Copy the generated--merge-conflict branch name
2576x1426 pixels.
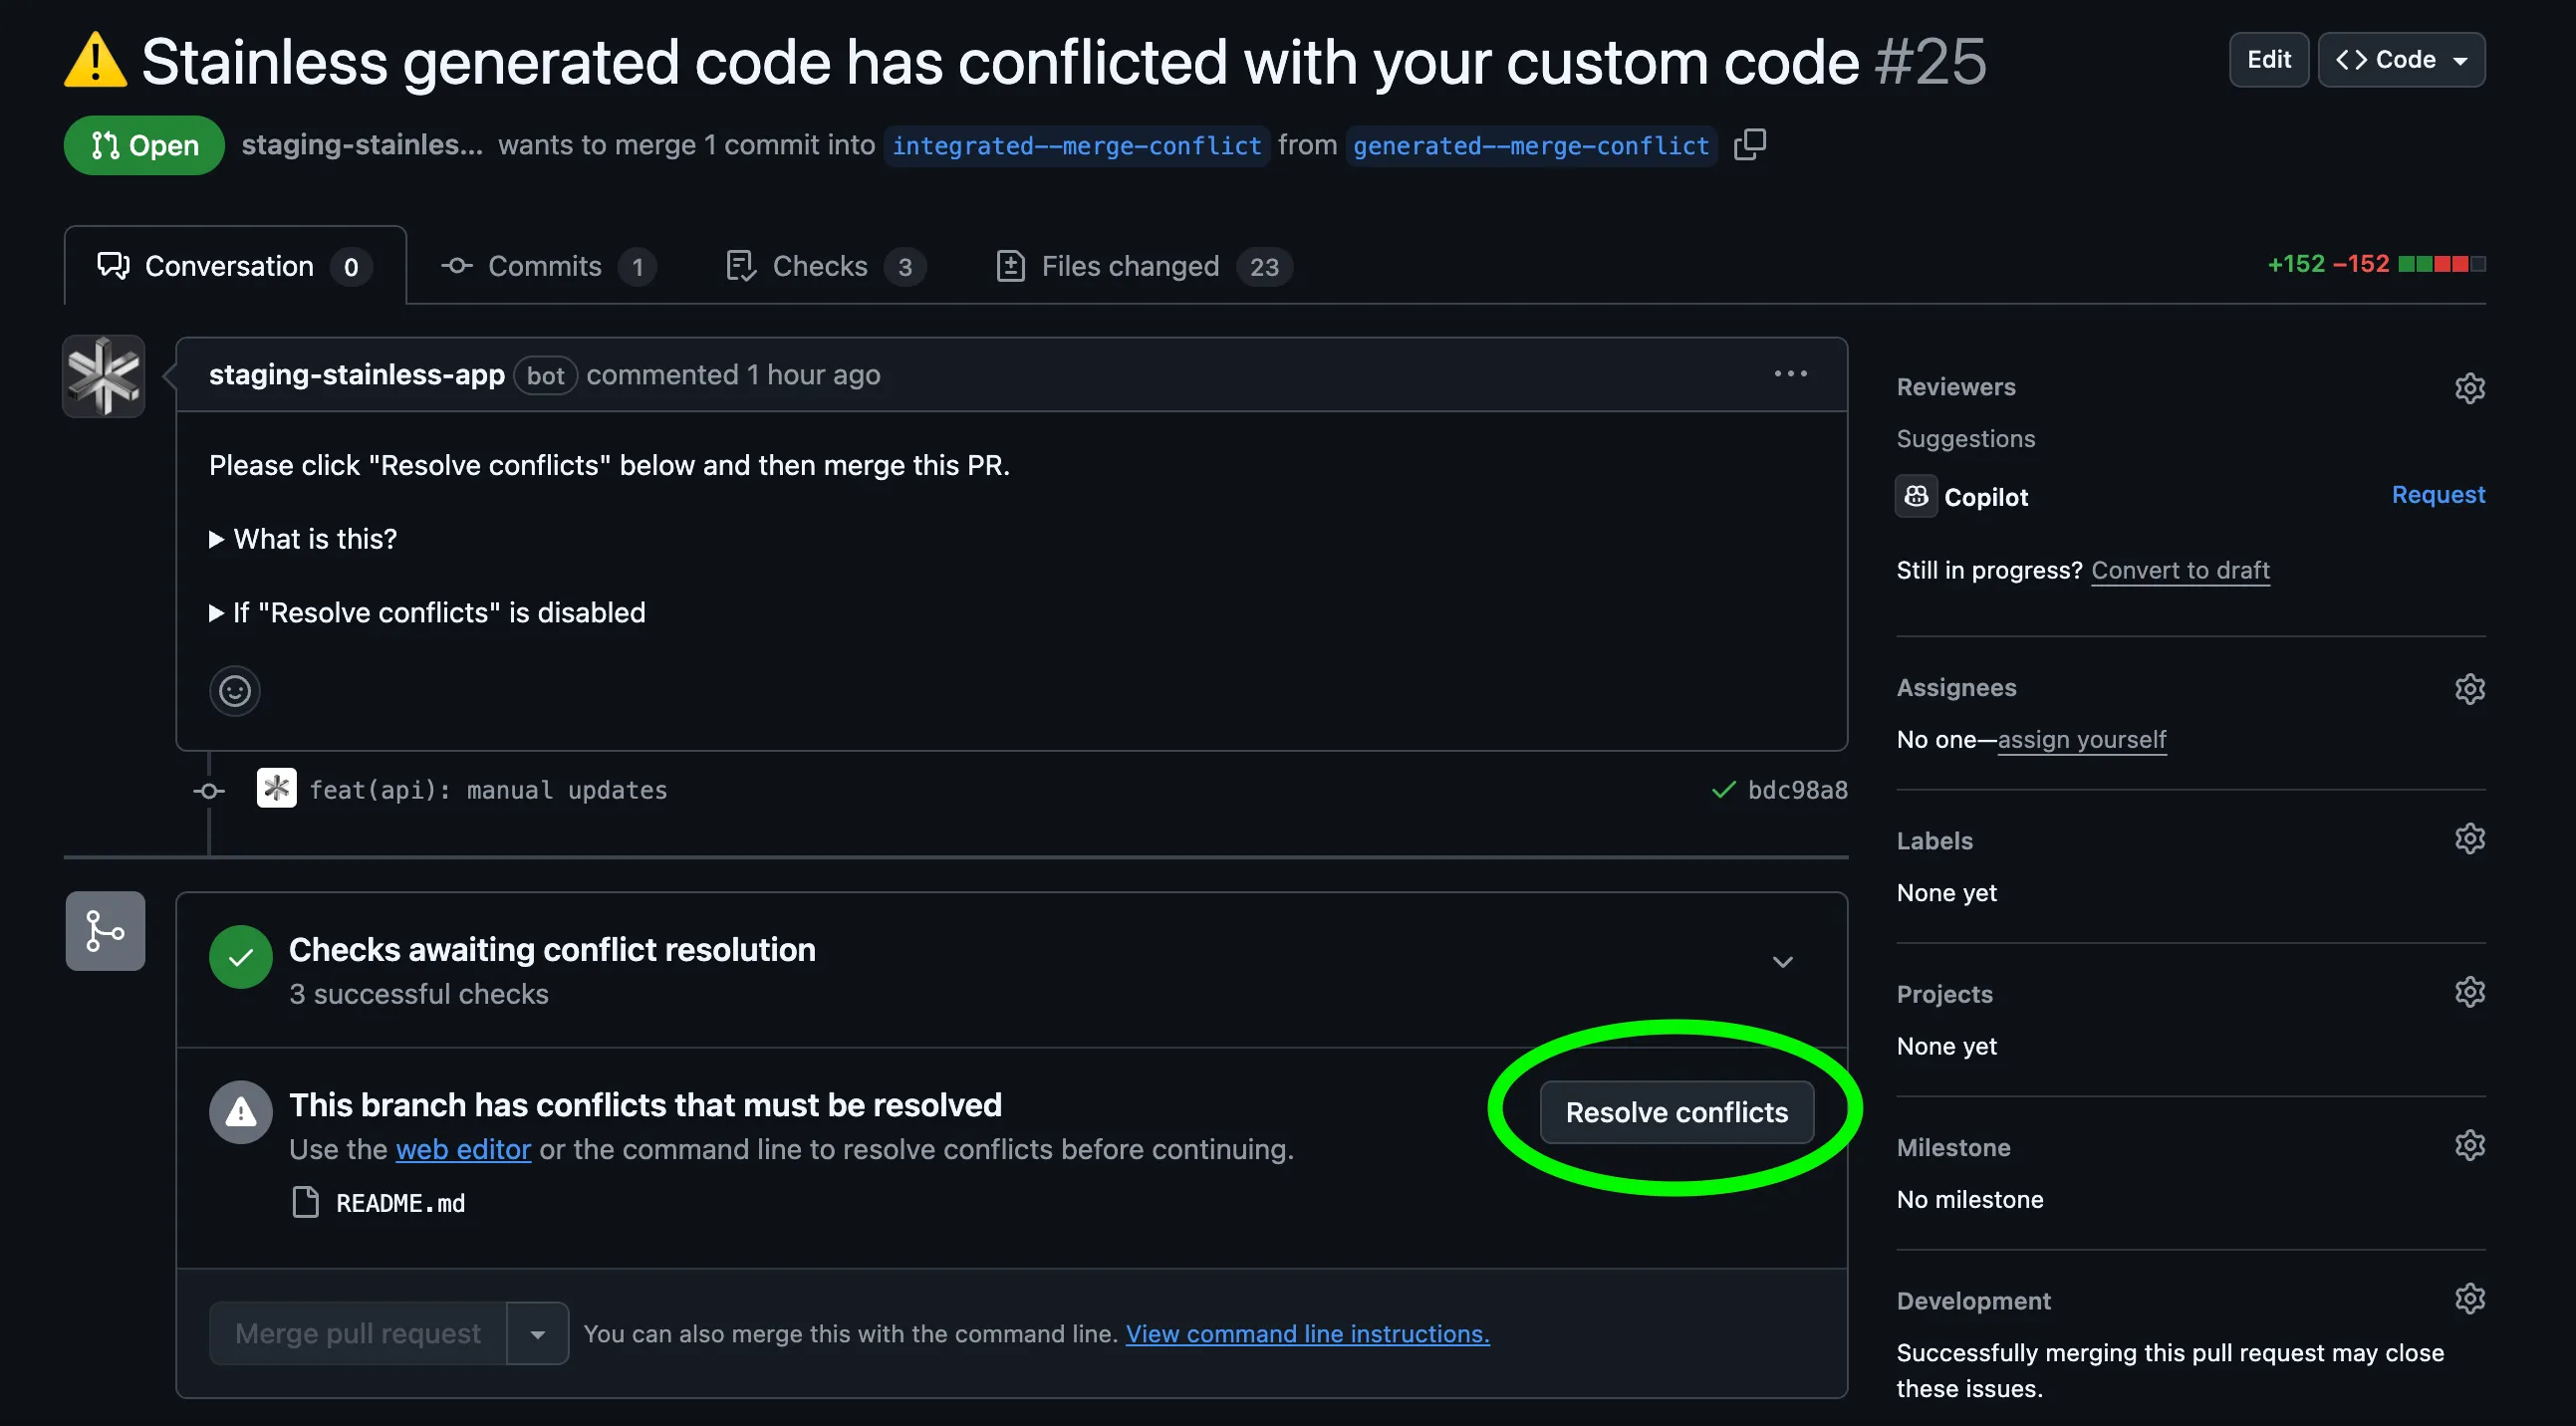point(1752,145)
